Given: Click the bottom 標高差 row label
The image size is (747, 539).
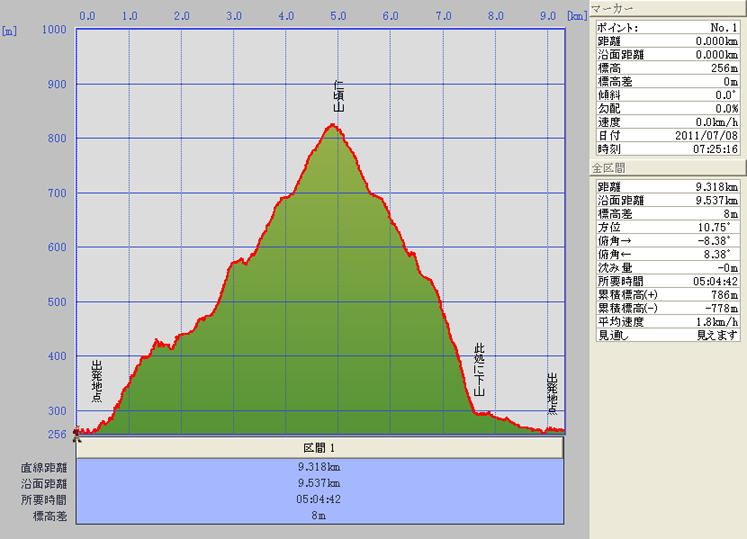Looking at the screenshot, I should [50, 516].
